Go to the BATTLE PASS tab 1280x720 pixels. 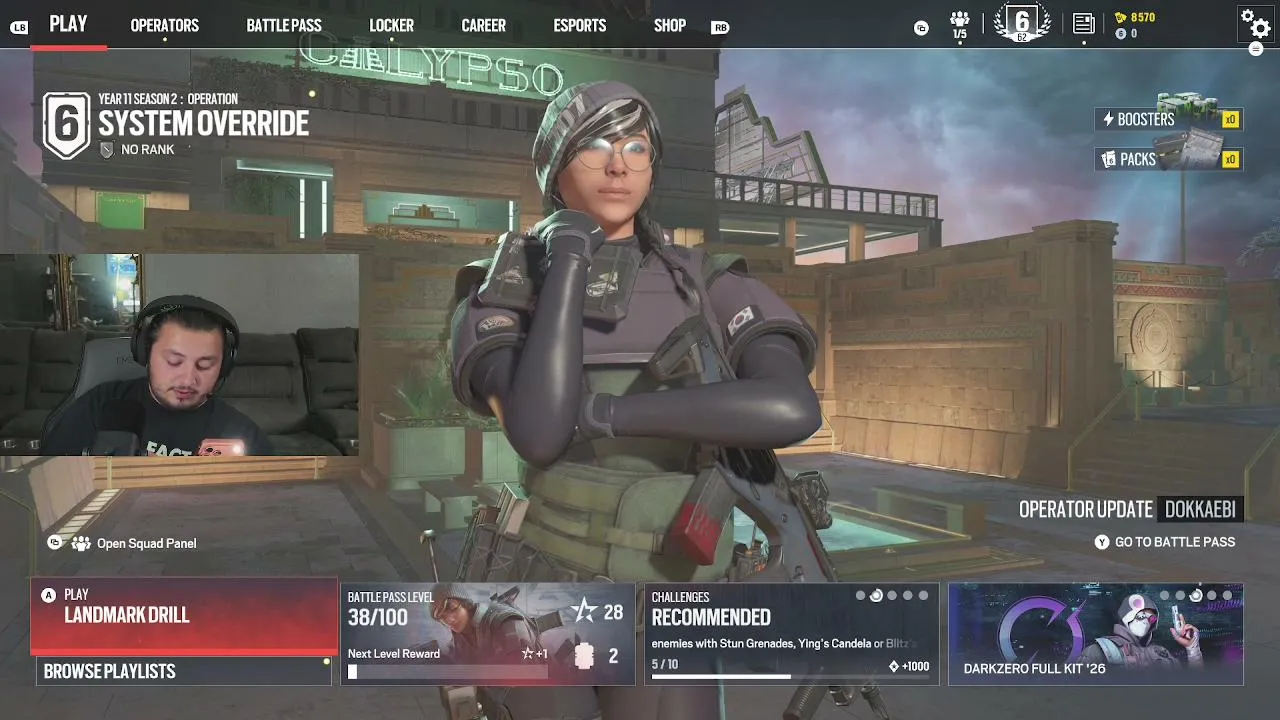[284, 25]
